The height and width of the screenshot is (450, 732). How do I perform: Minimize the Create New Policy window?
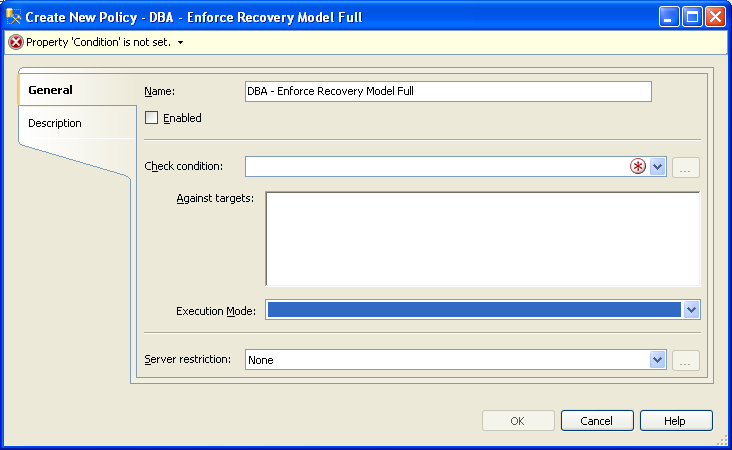point(669,17)
